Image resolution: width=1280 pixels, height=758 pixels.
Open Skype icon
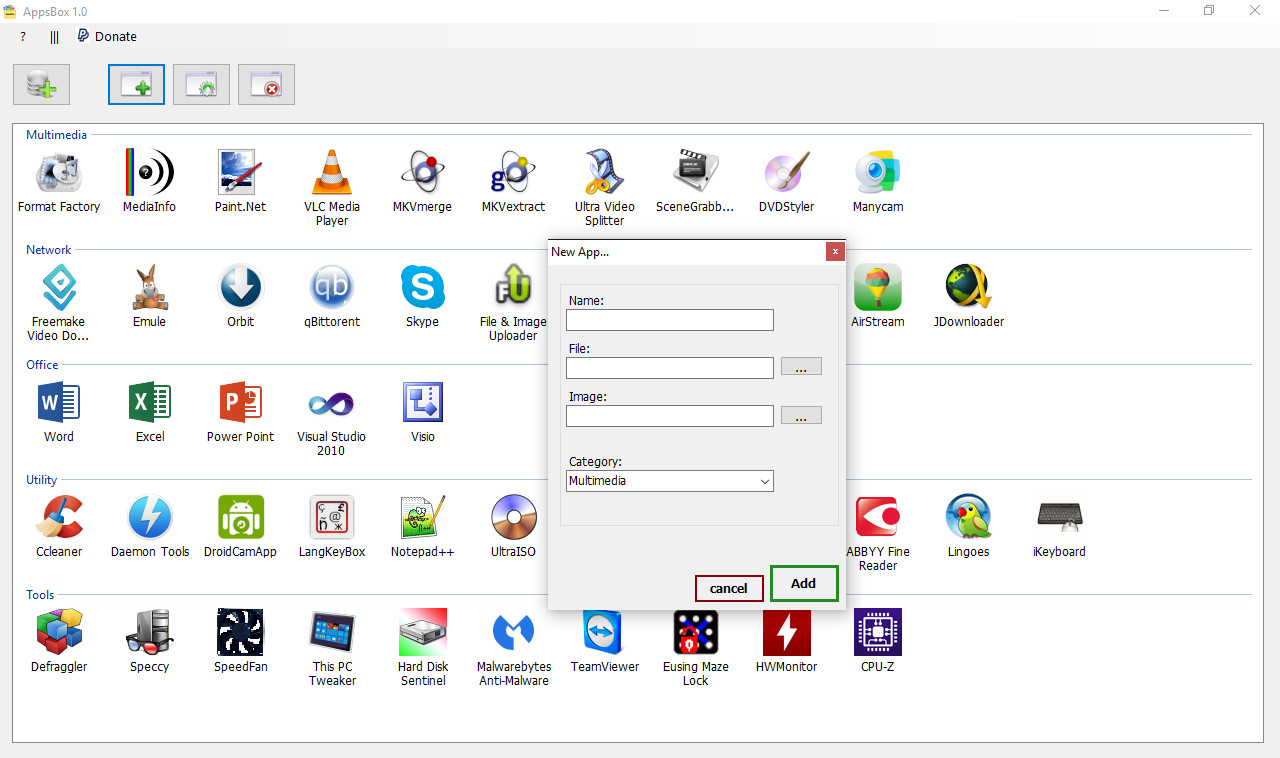coord(422,288)
